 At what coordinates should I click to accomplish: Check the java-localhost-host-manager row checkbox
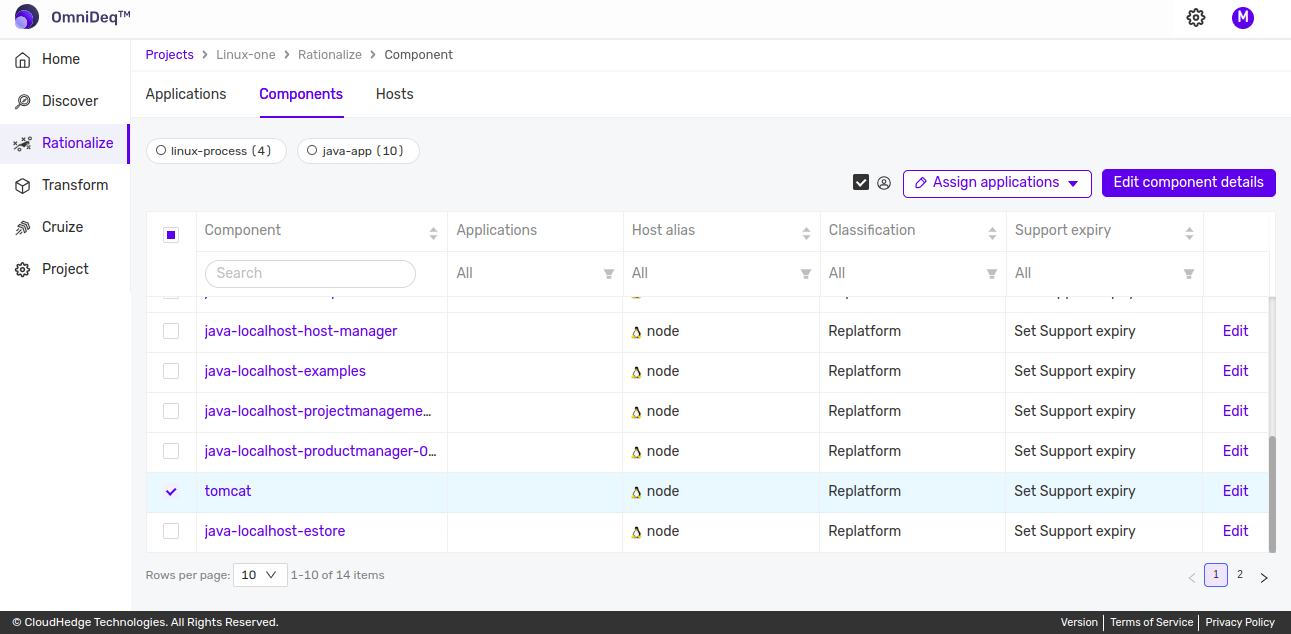pyautogui.click(x=171, y=331)
